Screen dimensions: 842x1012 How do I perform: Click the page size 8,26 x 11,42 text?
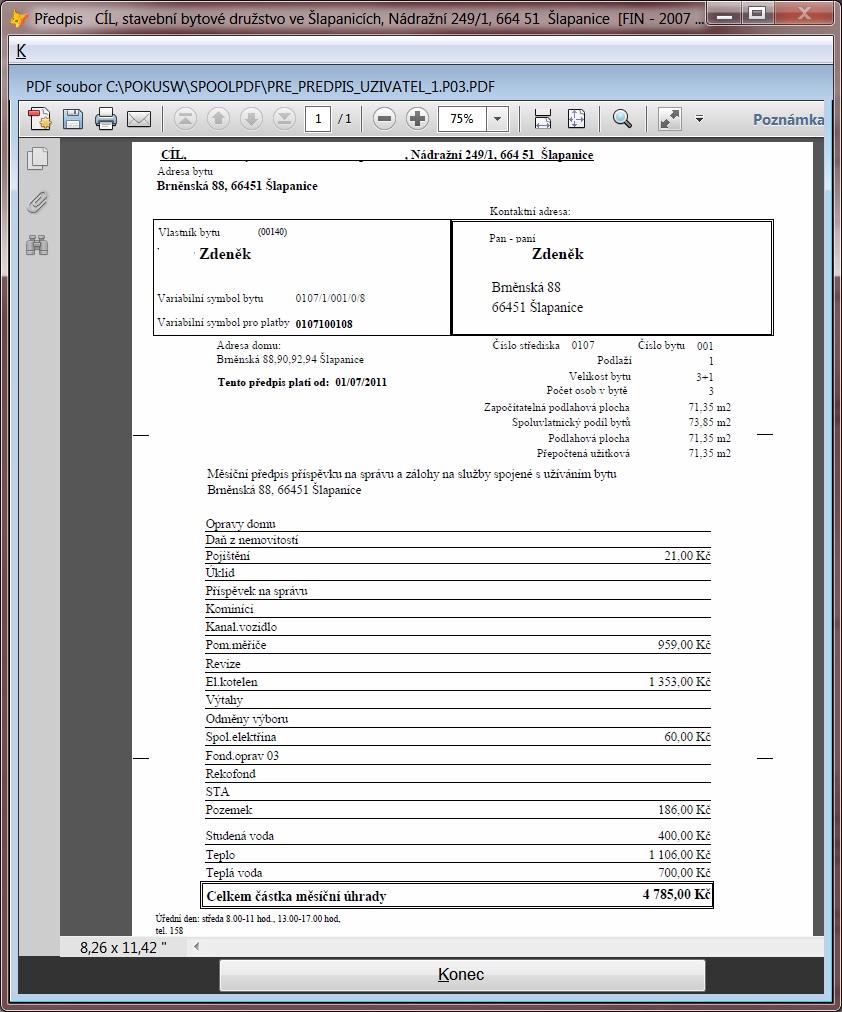[x=123, y=947]
